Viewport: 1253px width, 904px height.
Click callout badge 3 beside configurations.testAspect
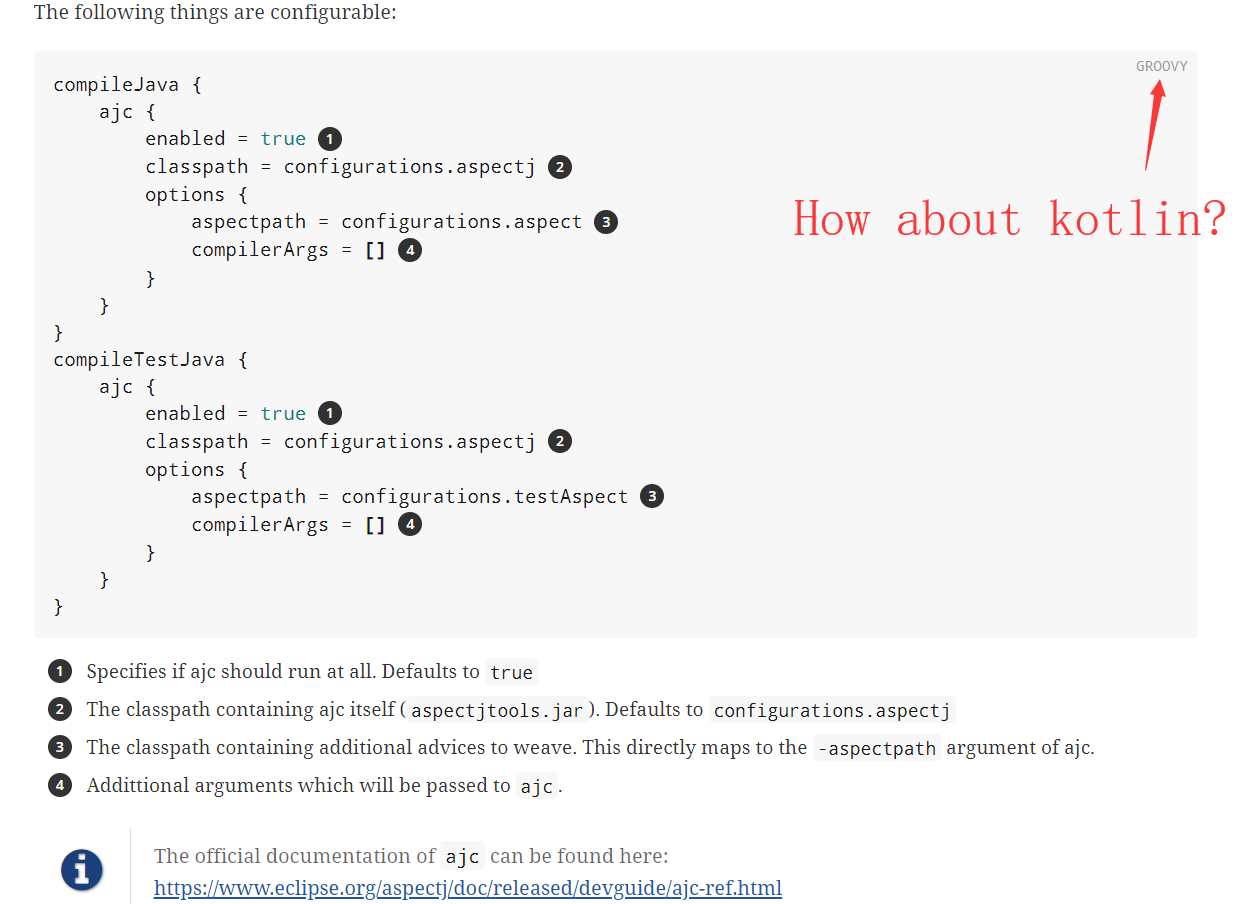click(x=652, y=495)
